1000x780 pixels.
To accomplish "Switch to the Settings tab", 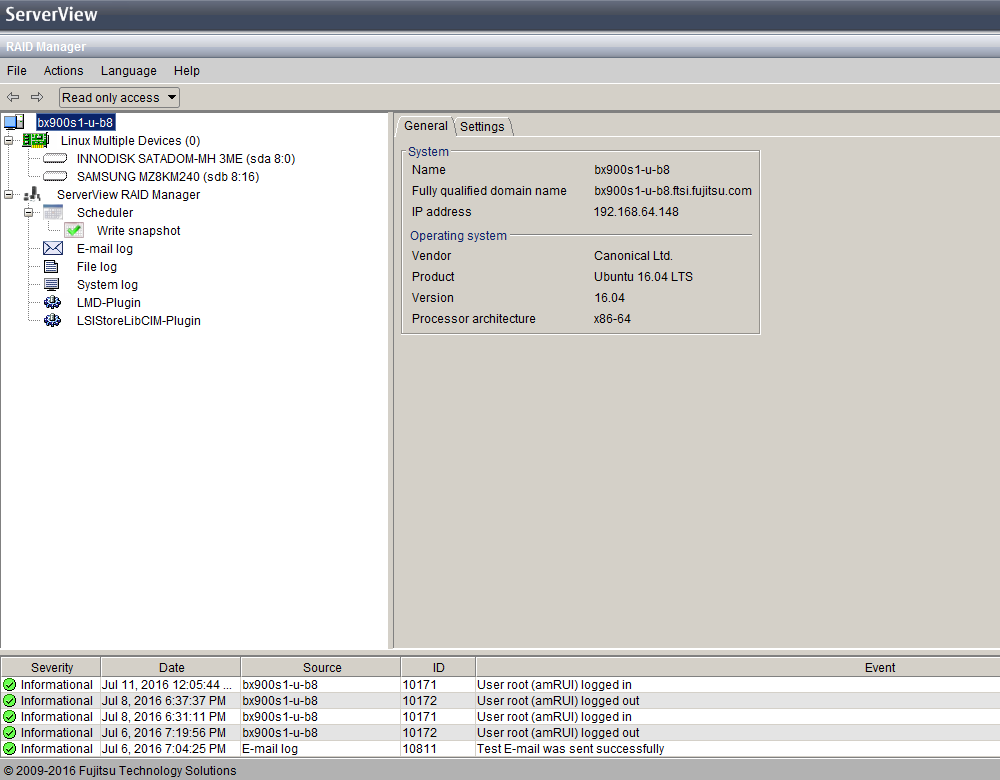I will tap(483, 126).
